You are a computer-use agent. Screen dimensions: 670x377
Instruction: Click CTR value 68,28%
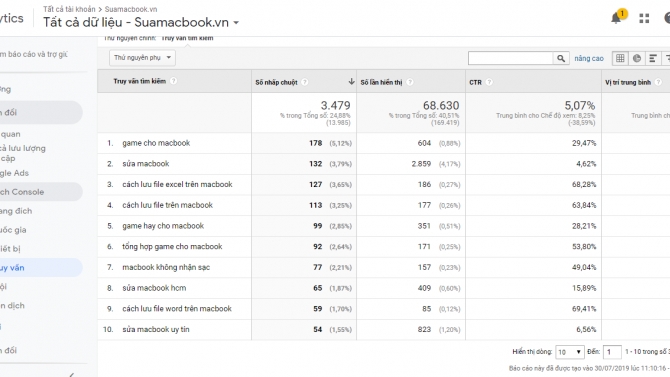coord(584,185)
